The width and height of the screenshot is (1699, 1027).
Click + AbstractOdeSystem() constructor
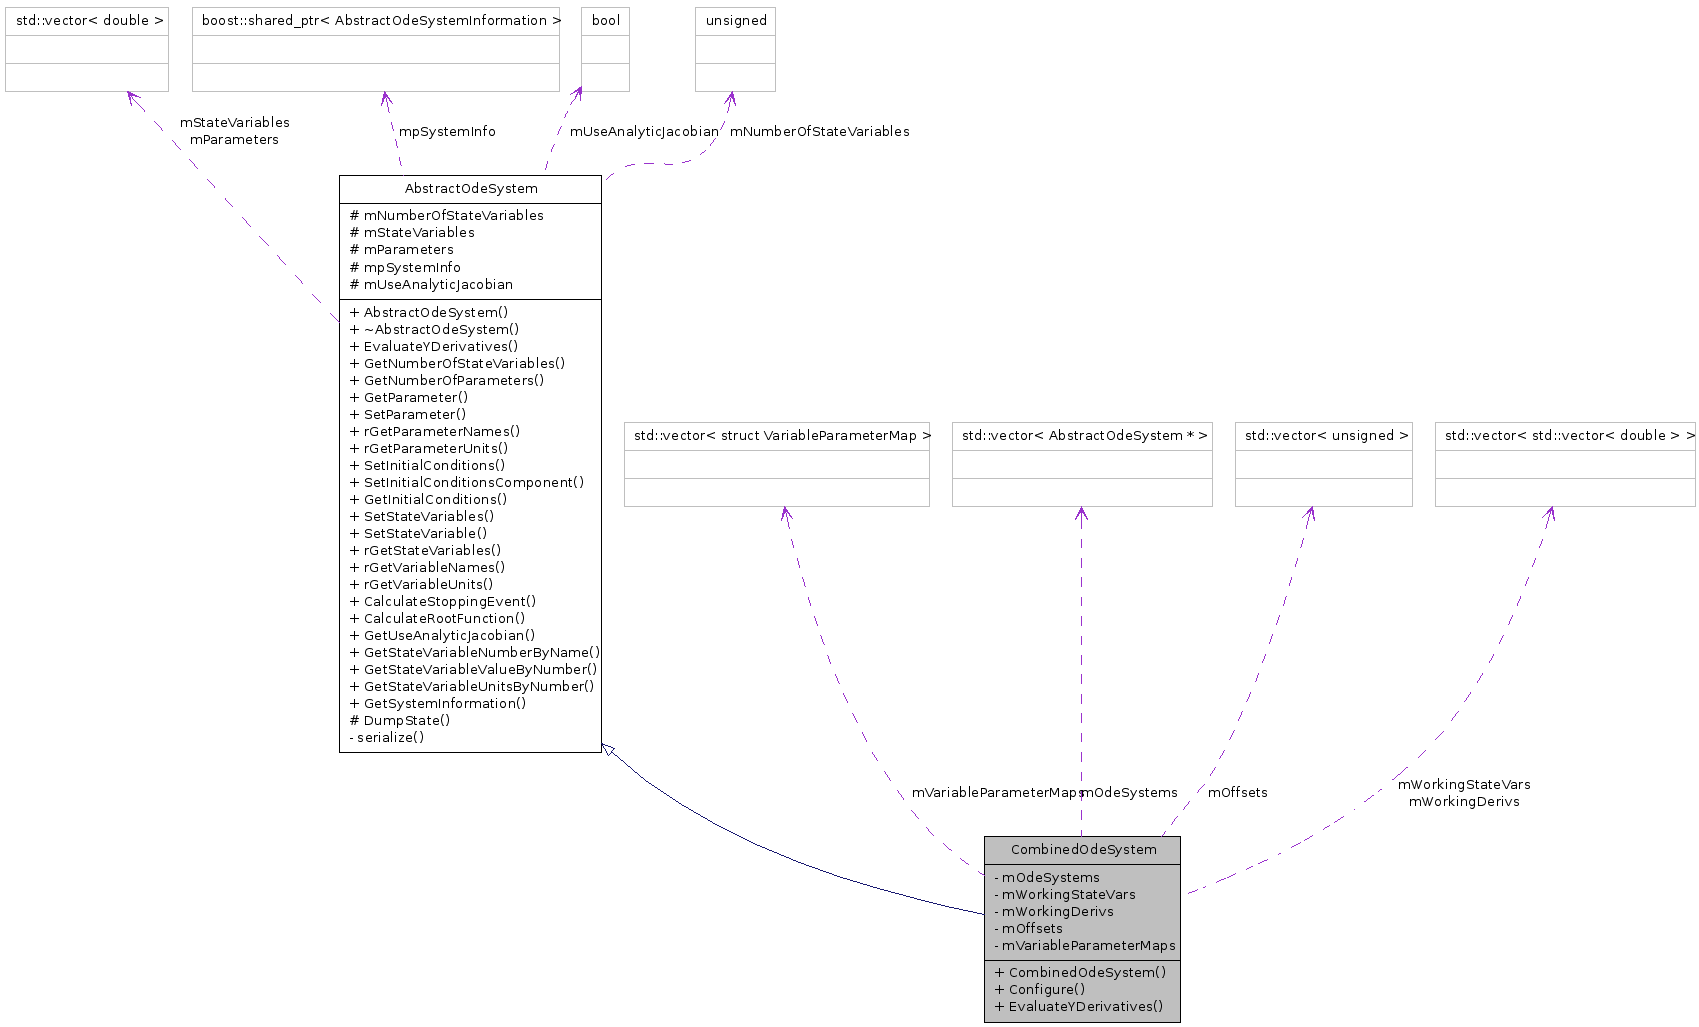(429, 313)
